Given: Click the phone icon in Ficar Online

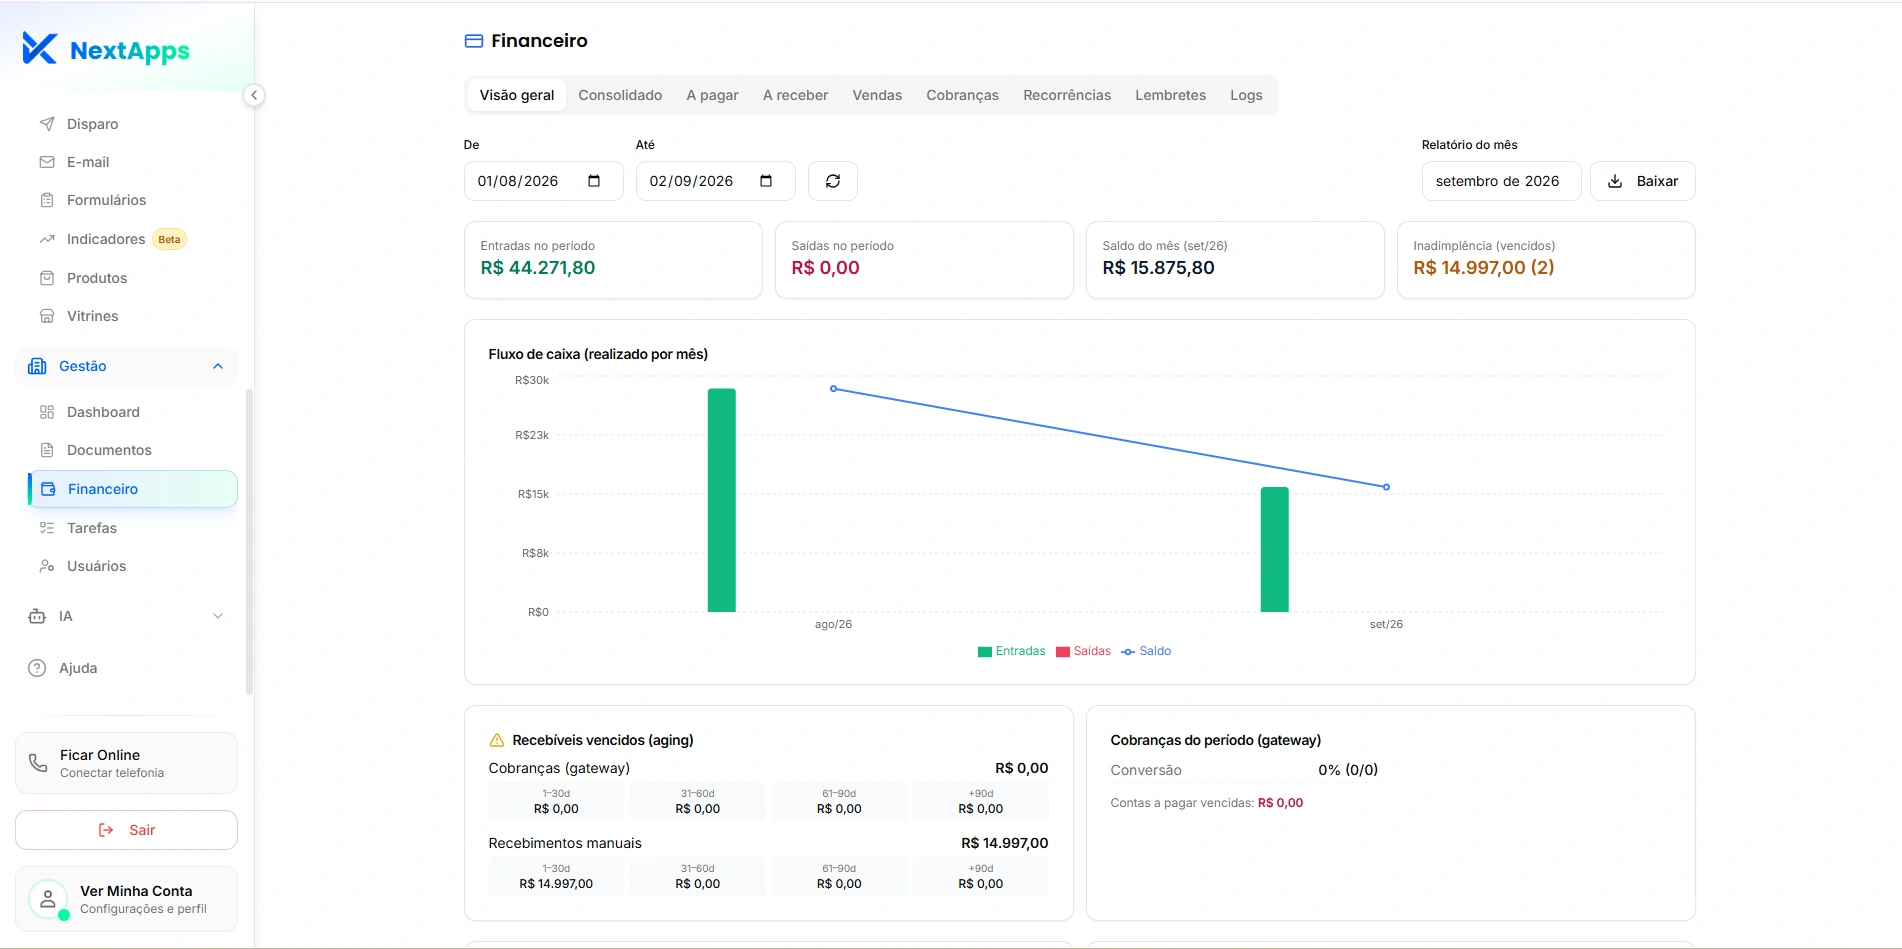Looking at the screenshot, I should (38, 763).
